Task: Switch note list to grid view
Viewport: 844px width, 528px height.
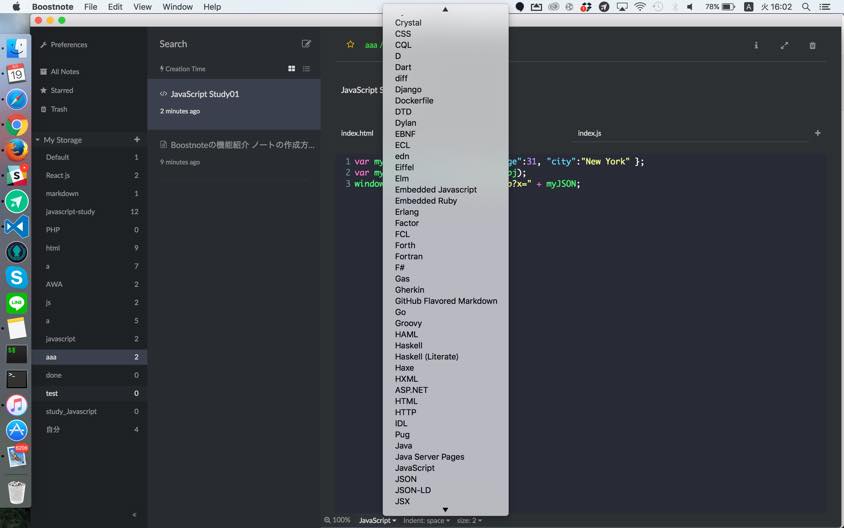Action: [x=291, y=68]
